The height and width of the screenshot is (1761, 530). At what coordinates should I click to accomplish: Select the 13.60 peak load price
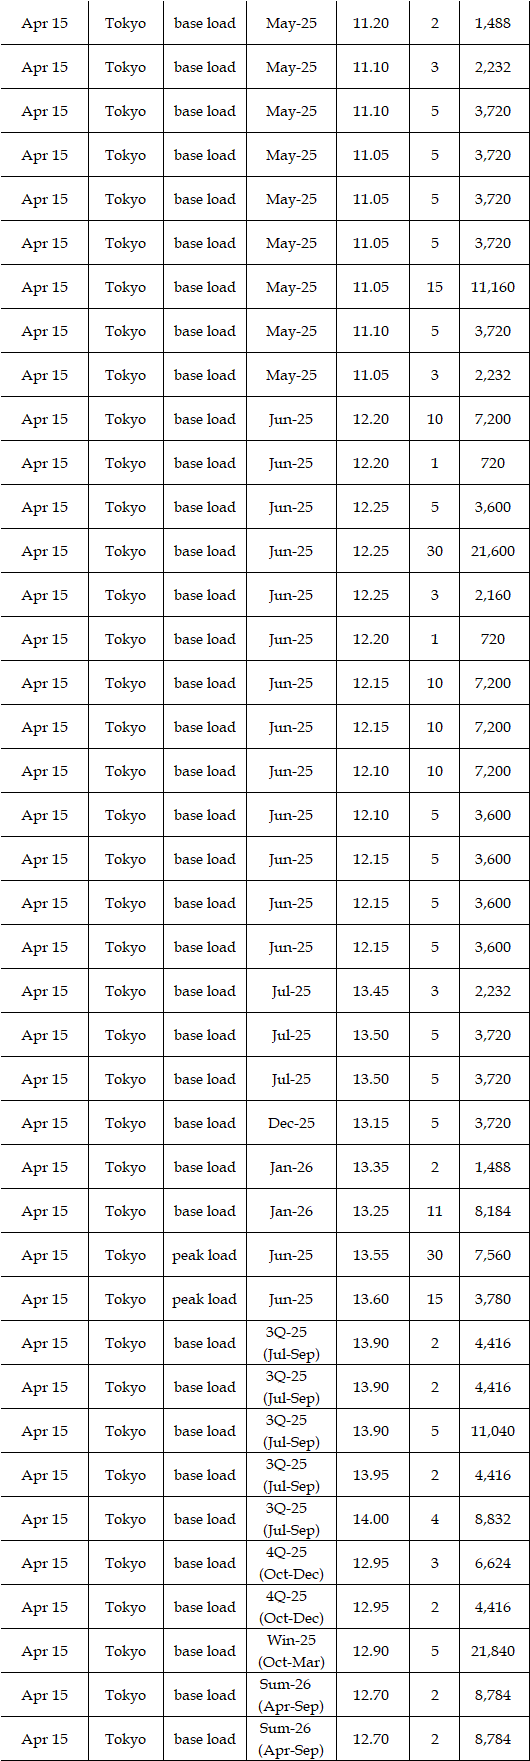(x=371, y=1299)
